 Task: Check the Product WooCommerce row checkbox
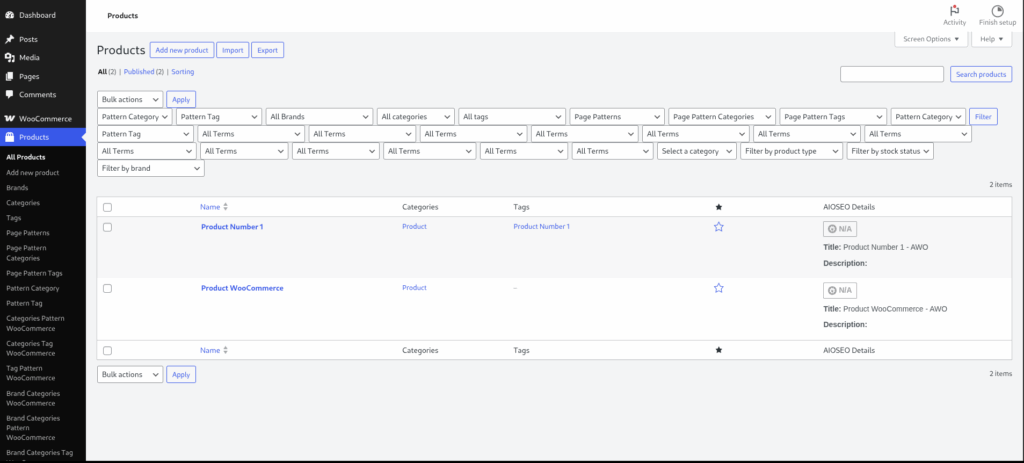[108, 288]
